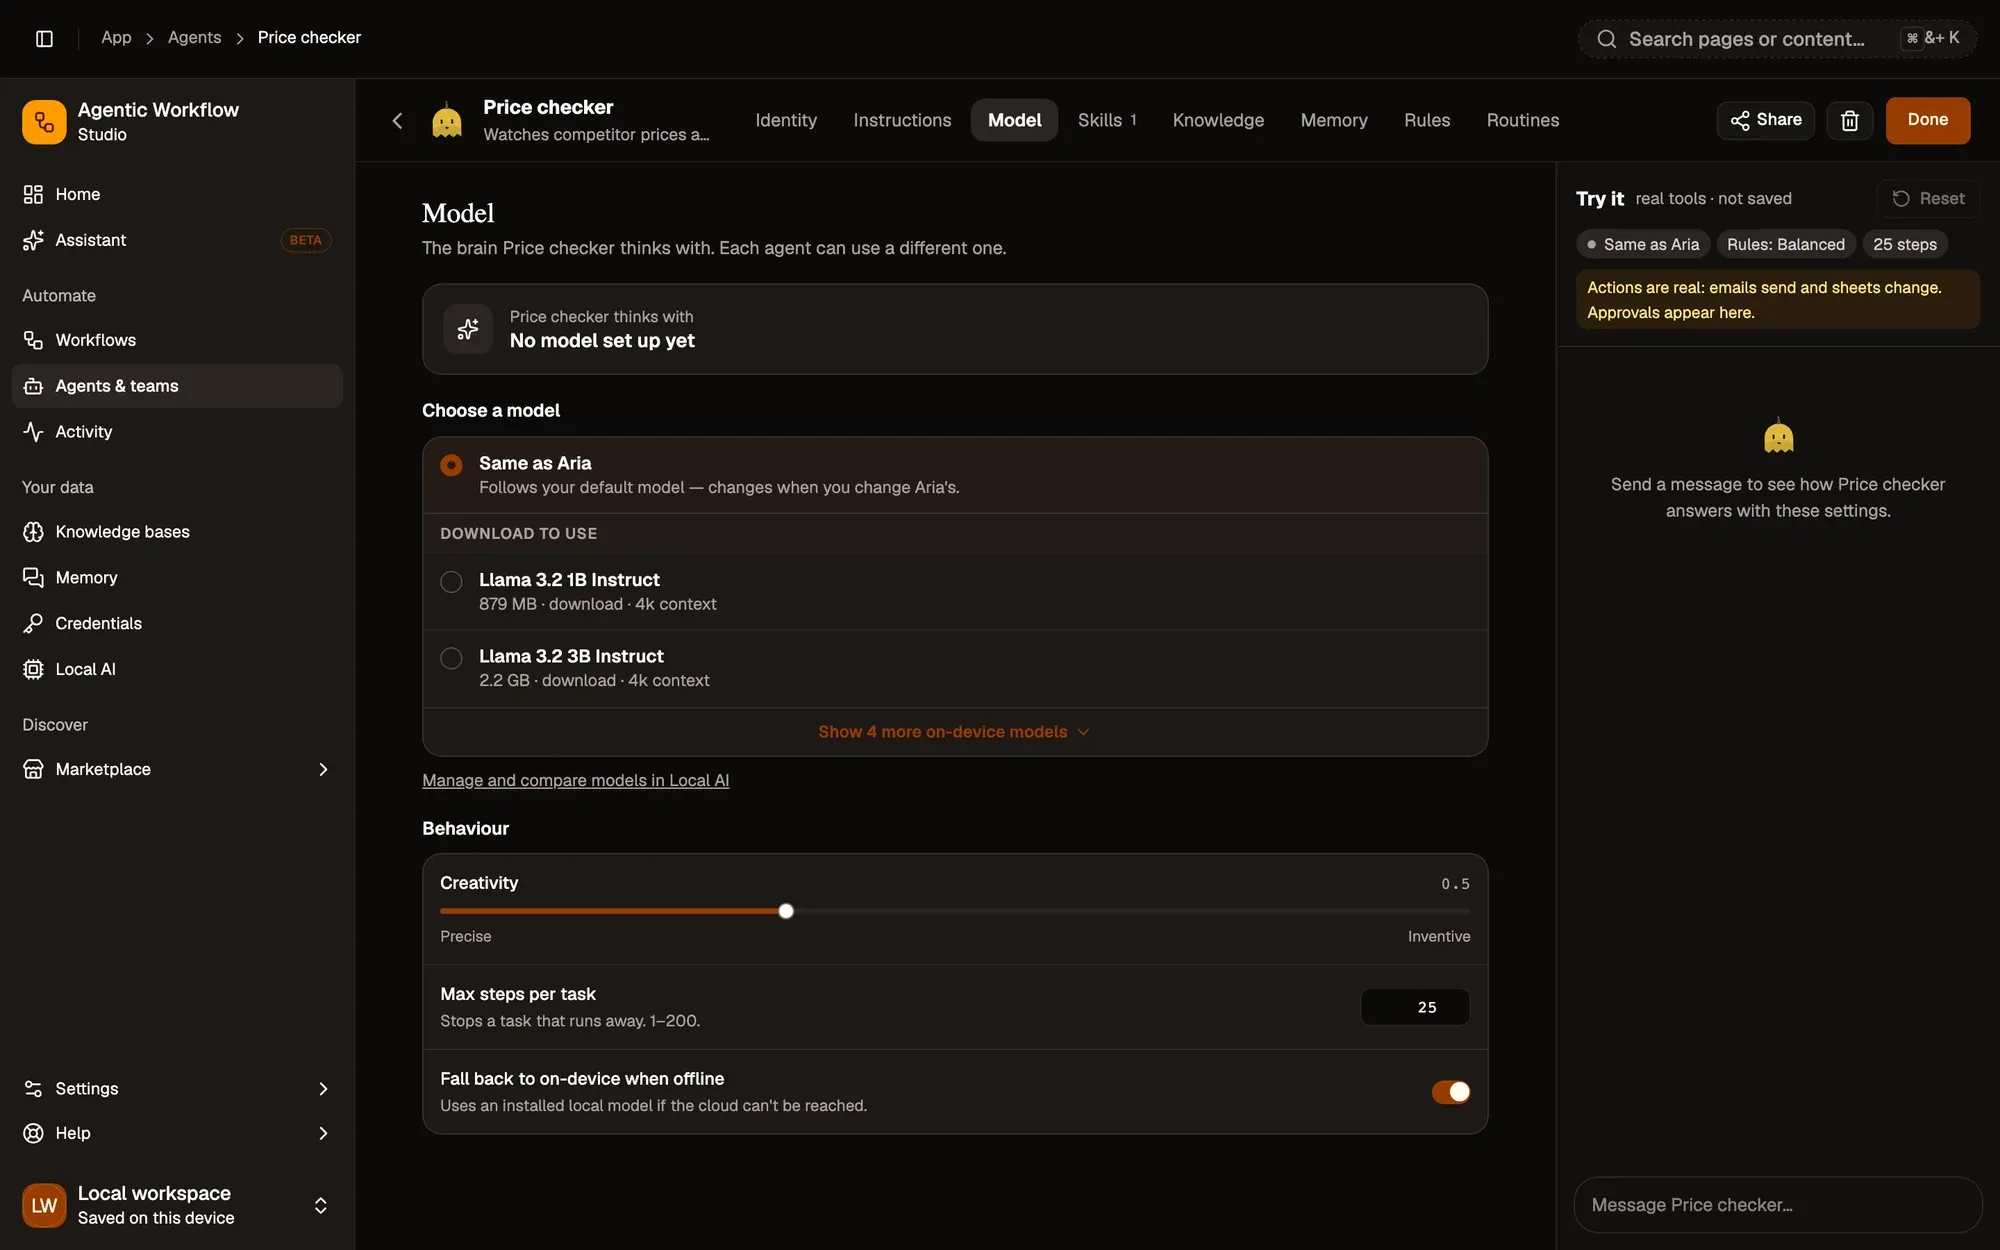Open the Local AI chip icon
The height and width of the screenshot is (1250, 2000).
[33, 670]
